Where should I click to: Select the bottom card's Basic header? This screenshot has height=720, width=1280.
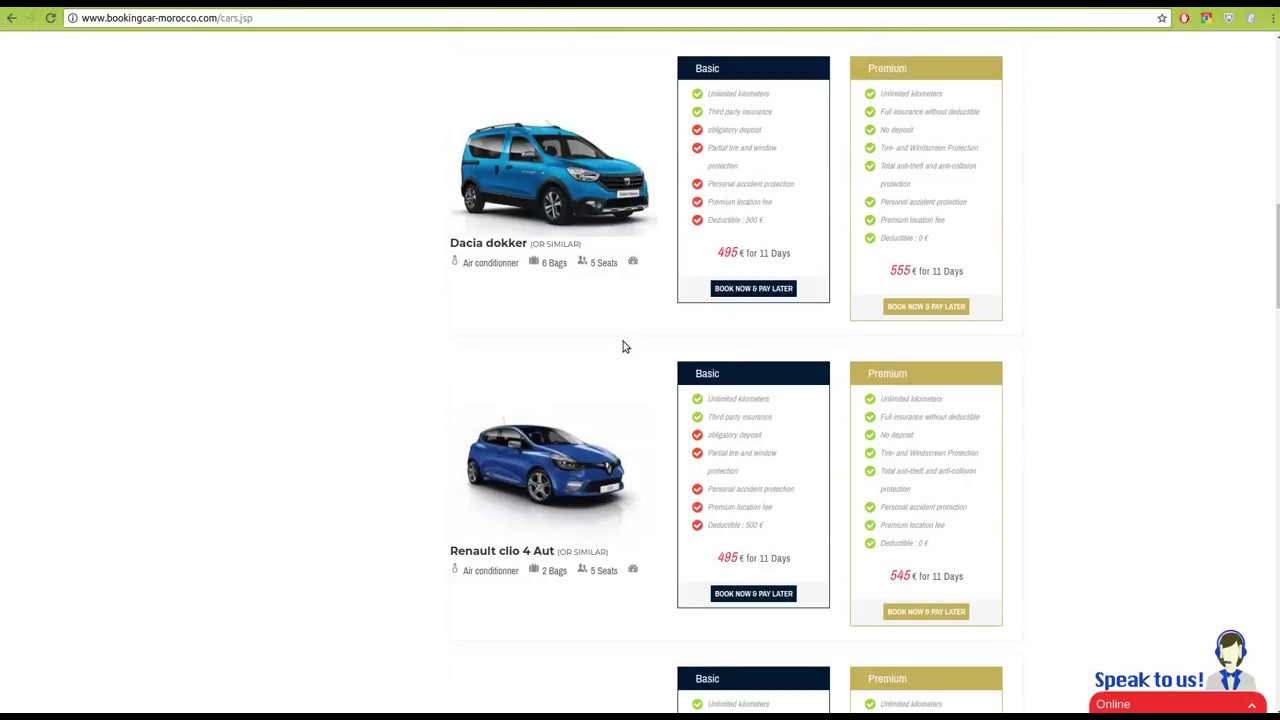coord(753,678)
